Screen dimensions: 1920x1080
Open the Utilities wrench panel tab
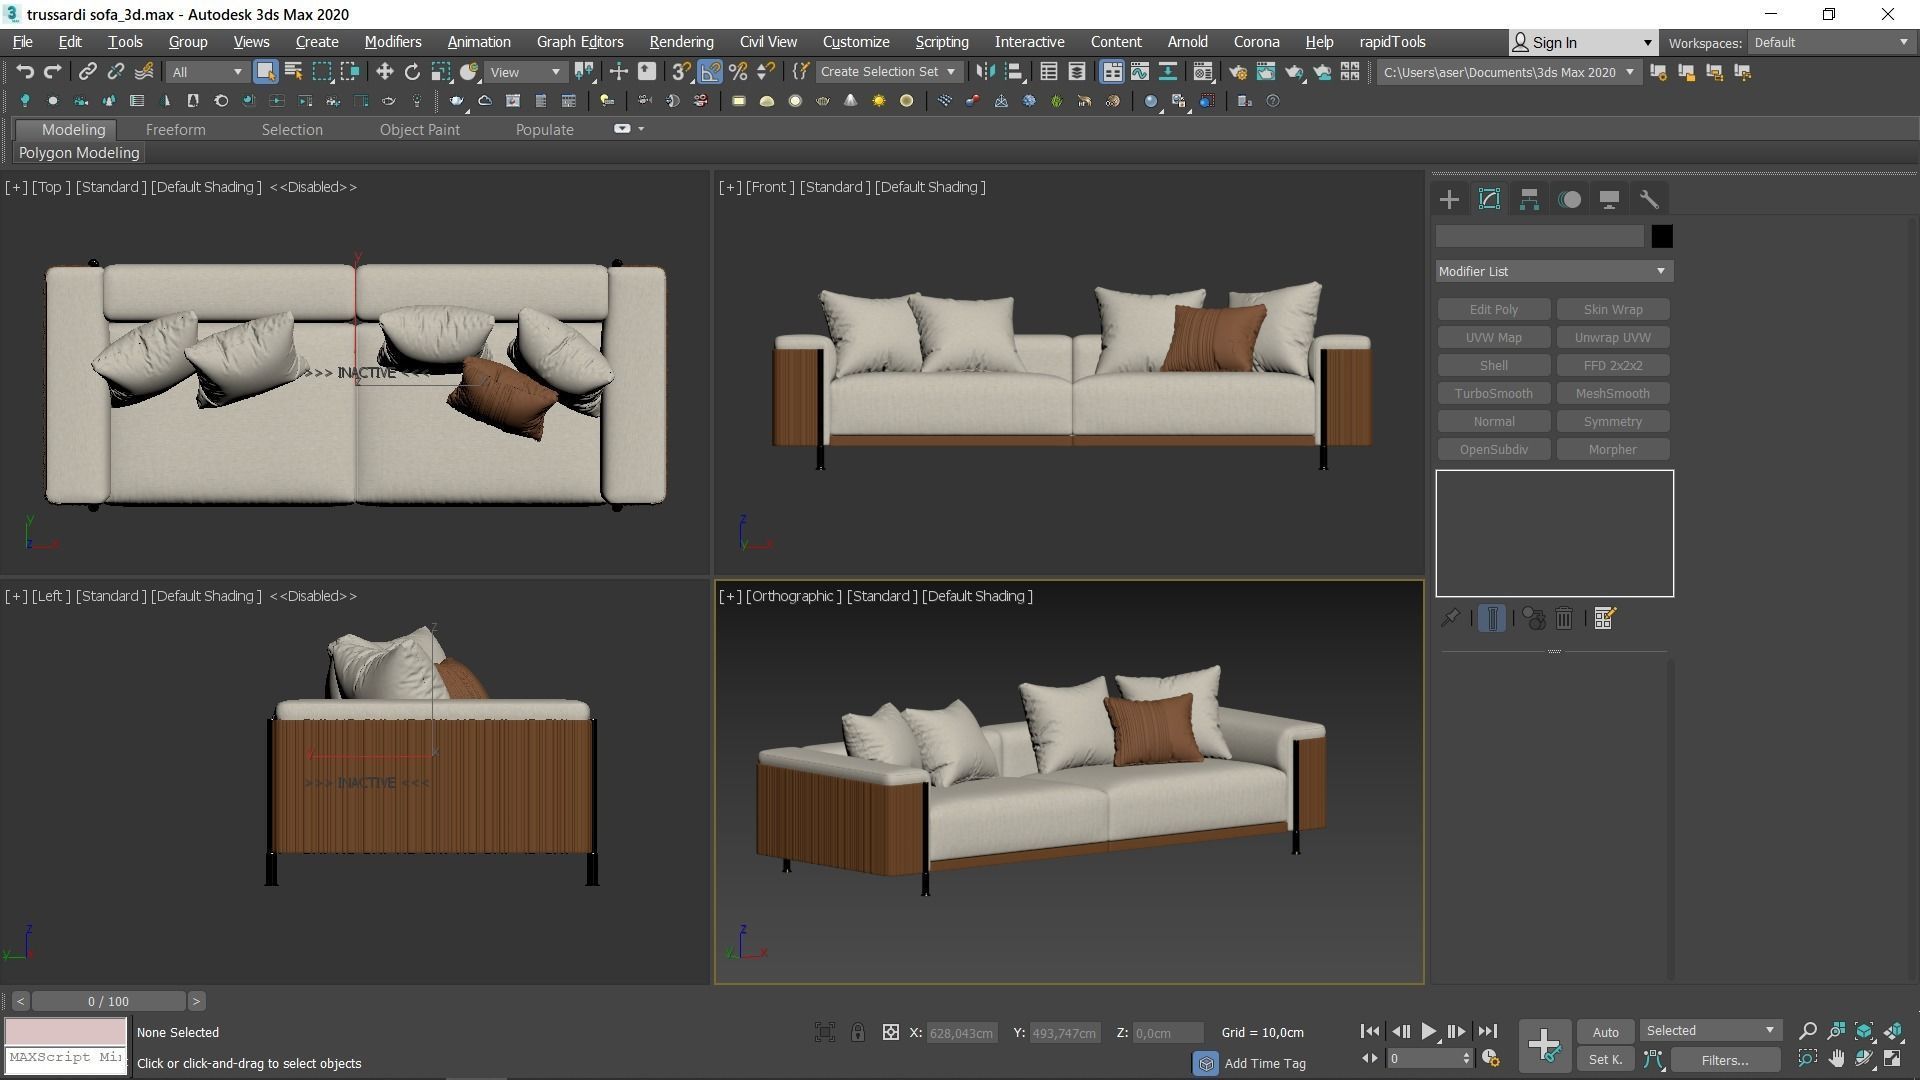pos(1649,199)
